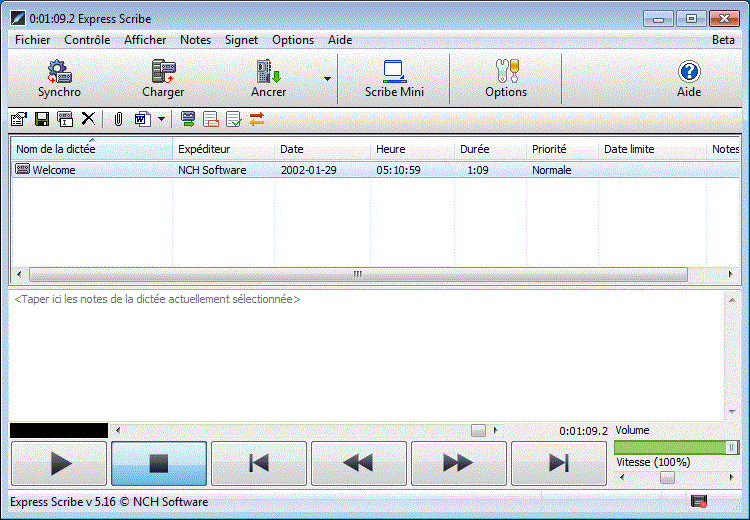Expand the Ancrer dropdown arrow
The width and height of the screenshot is (750, 520).
point(327,79)
